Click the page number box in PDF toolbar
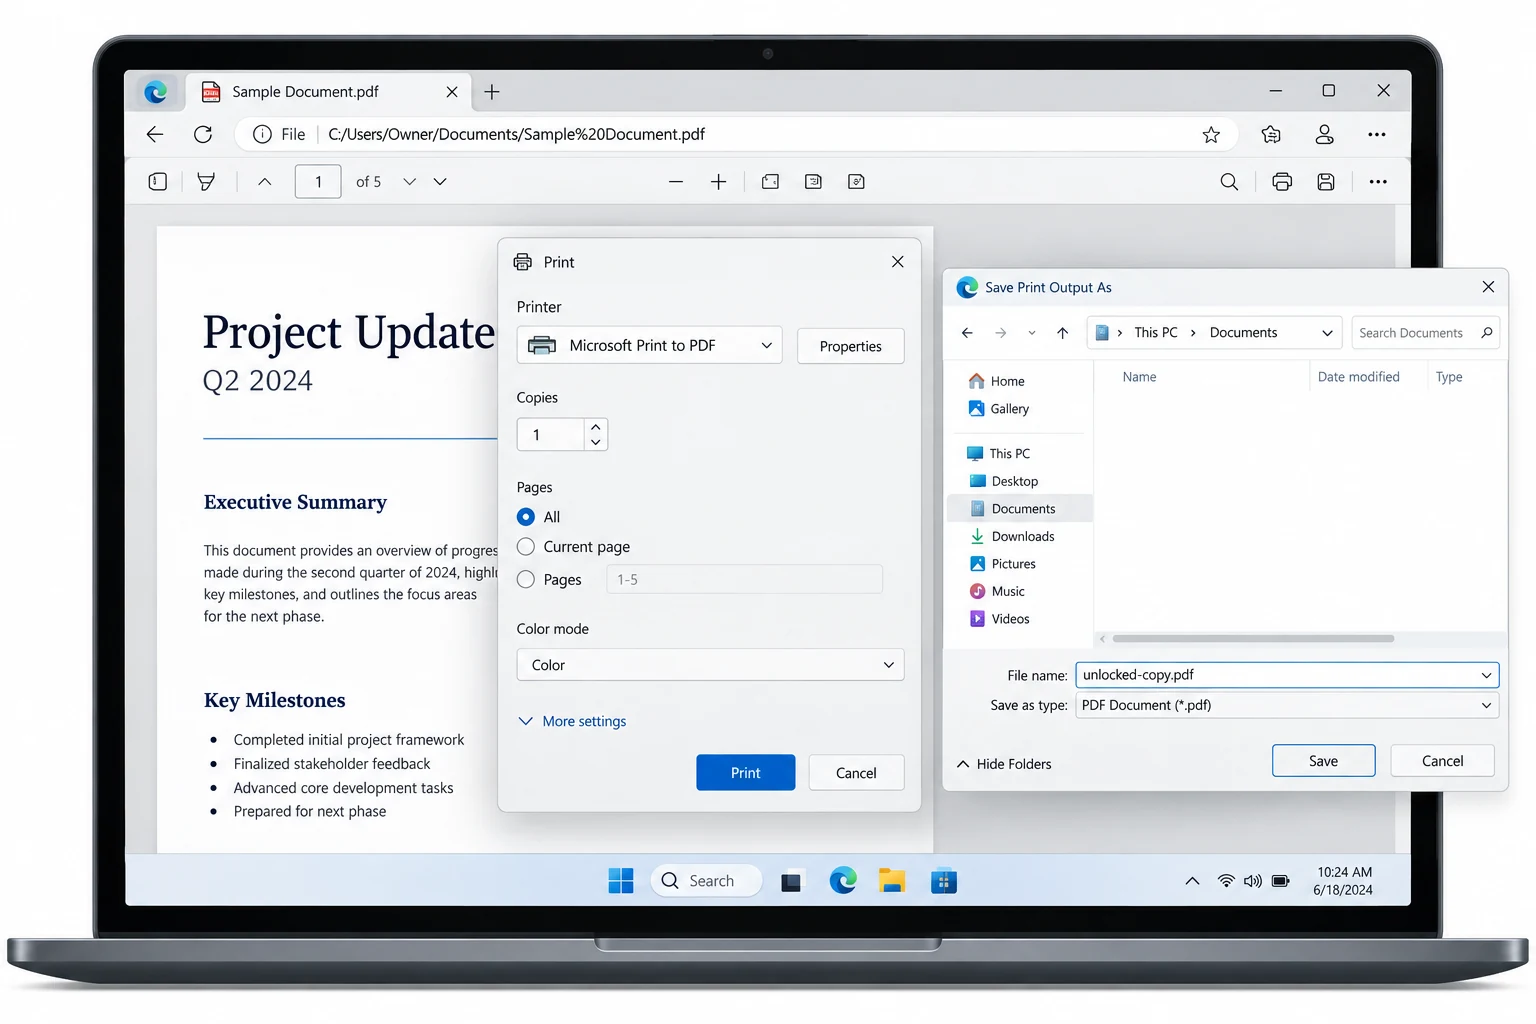The width and height of the screenshot is (1536, 1024). point(318,182)
